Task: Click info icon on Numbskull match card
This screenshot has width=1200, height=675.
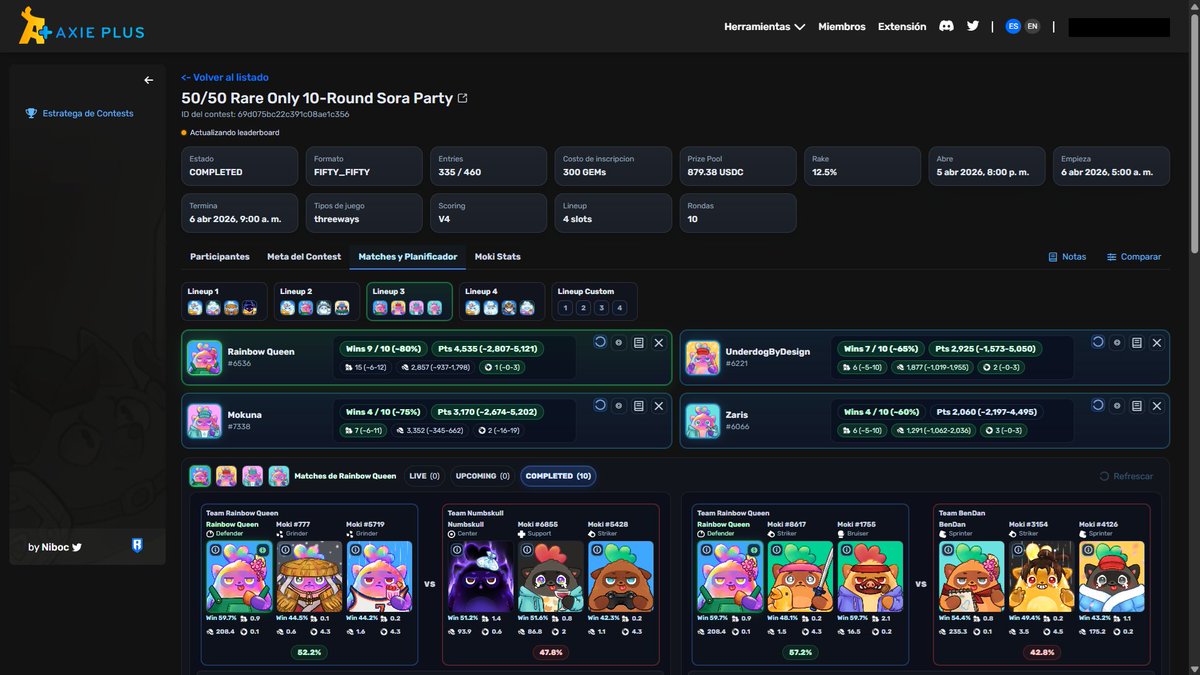Action: coord(456,549)
